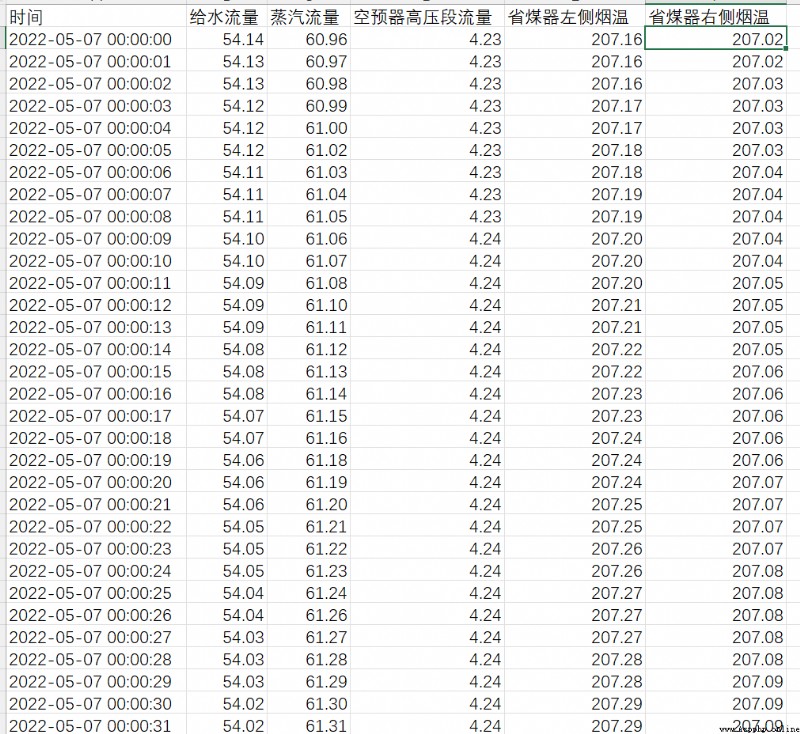Image resolution: width=800 pixels, height=734 pixels.
Task: Select 给水流量 cell in the 00:00:30 row
Action: (227, 703)
